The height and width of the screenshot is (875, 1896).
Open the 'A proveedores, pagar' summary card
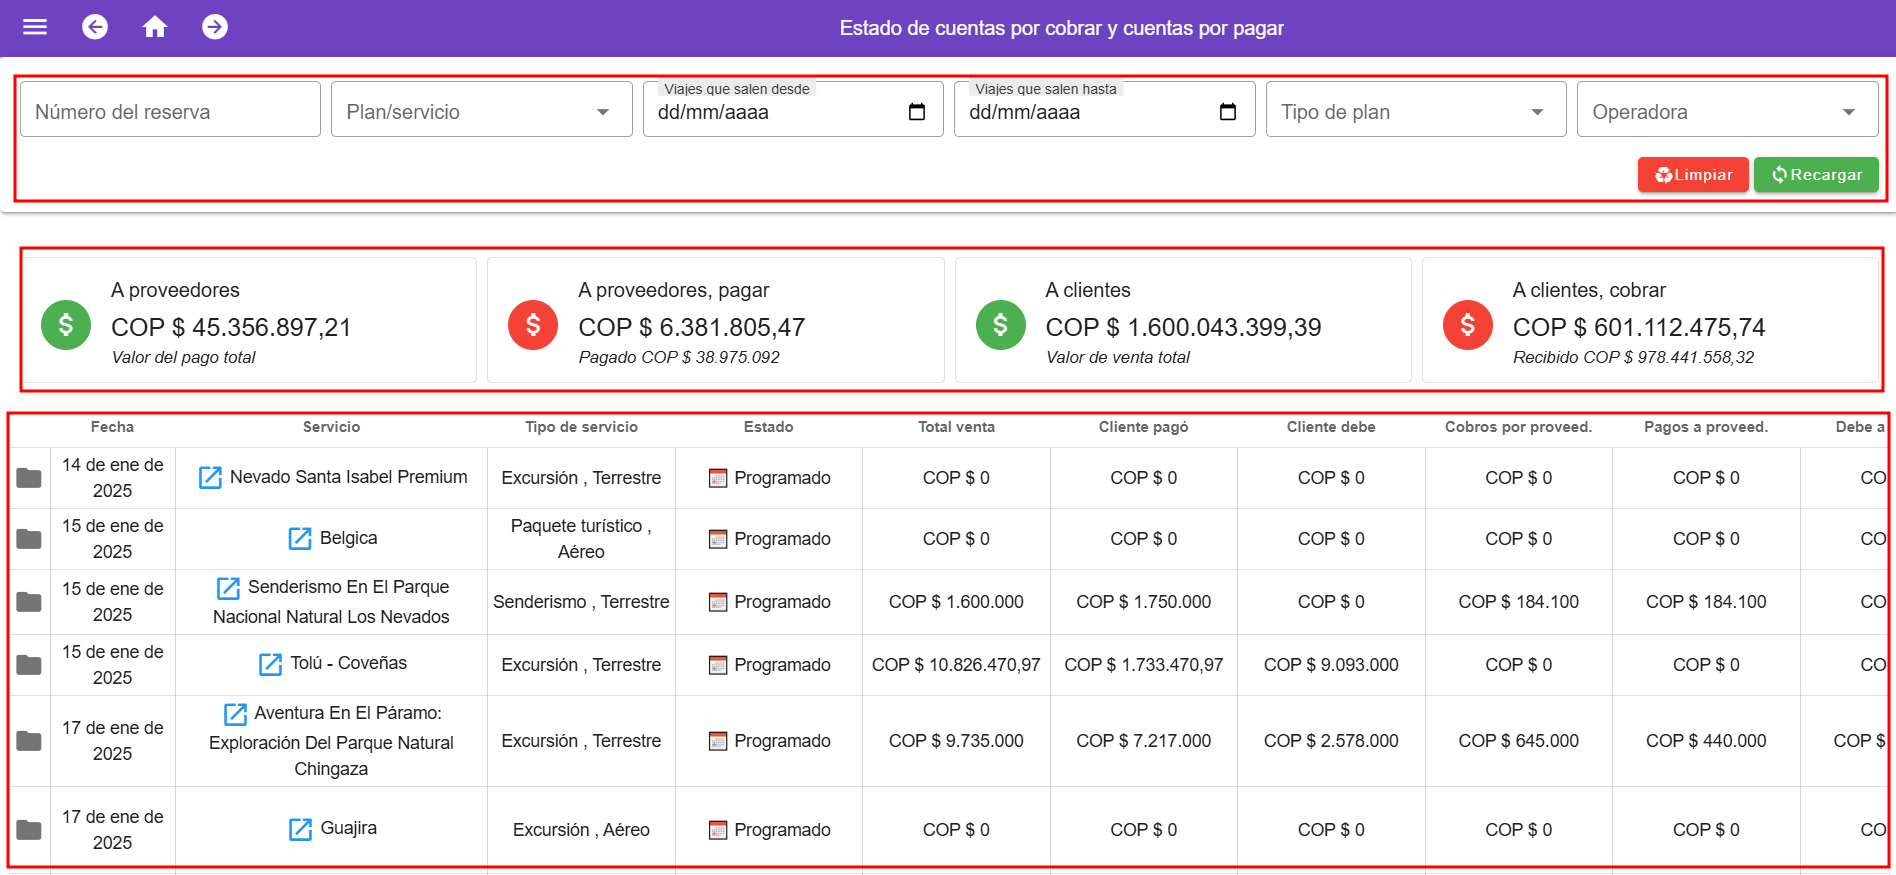(715, 321)
